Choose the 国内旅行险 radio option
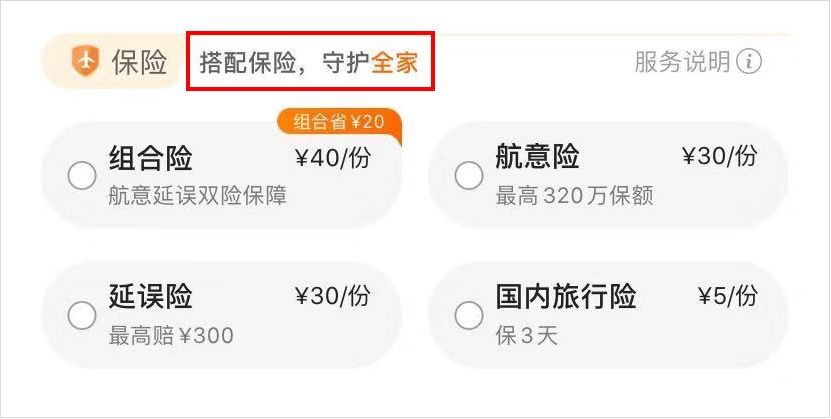Screen dimensions: 831x419 tap(468, 316)
